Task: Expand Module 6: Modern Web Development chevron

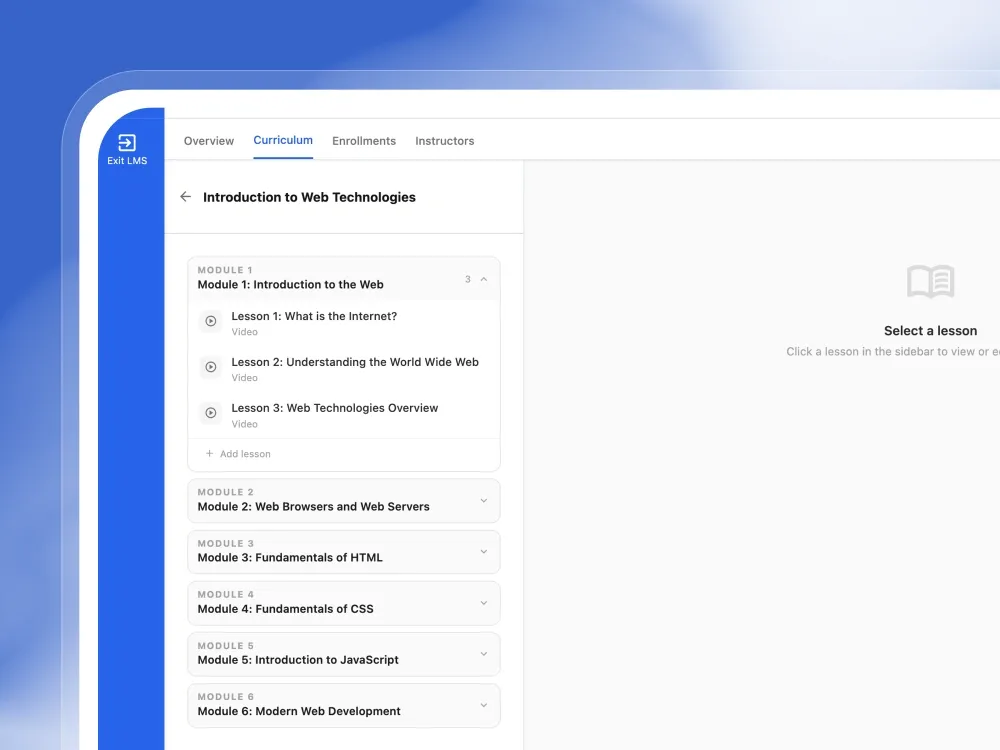Action: [484, 705]
